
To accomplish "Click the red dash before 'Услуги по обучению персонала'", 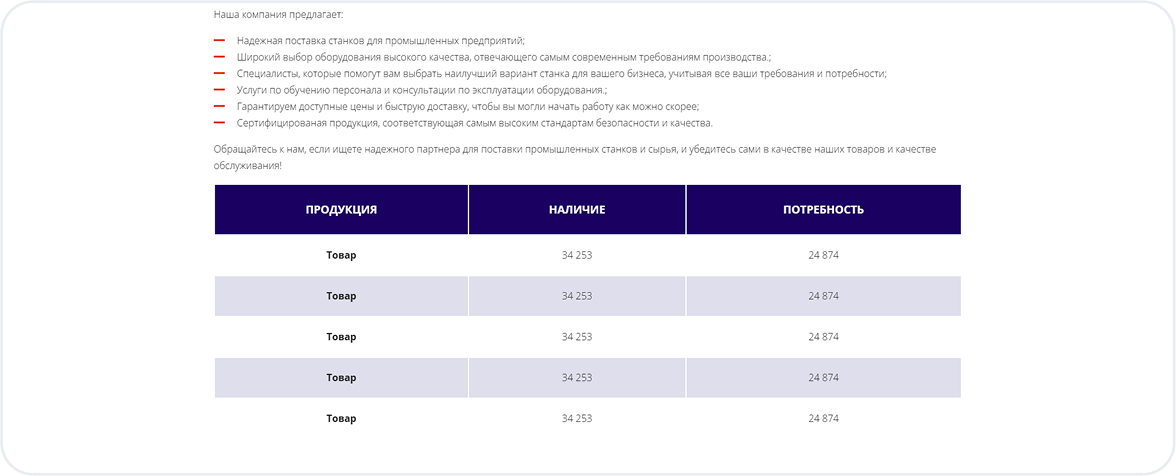I will pyautogui.click(x=219, y=90).
